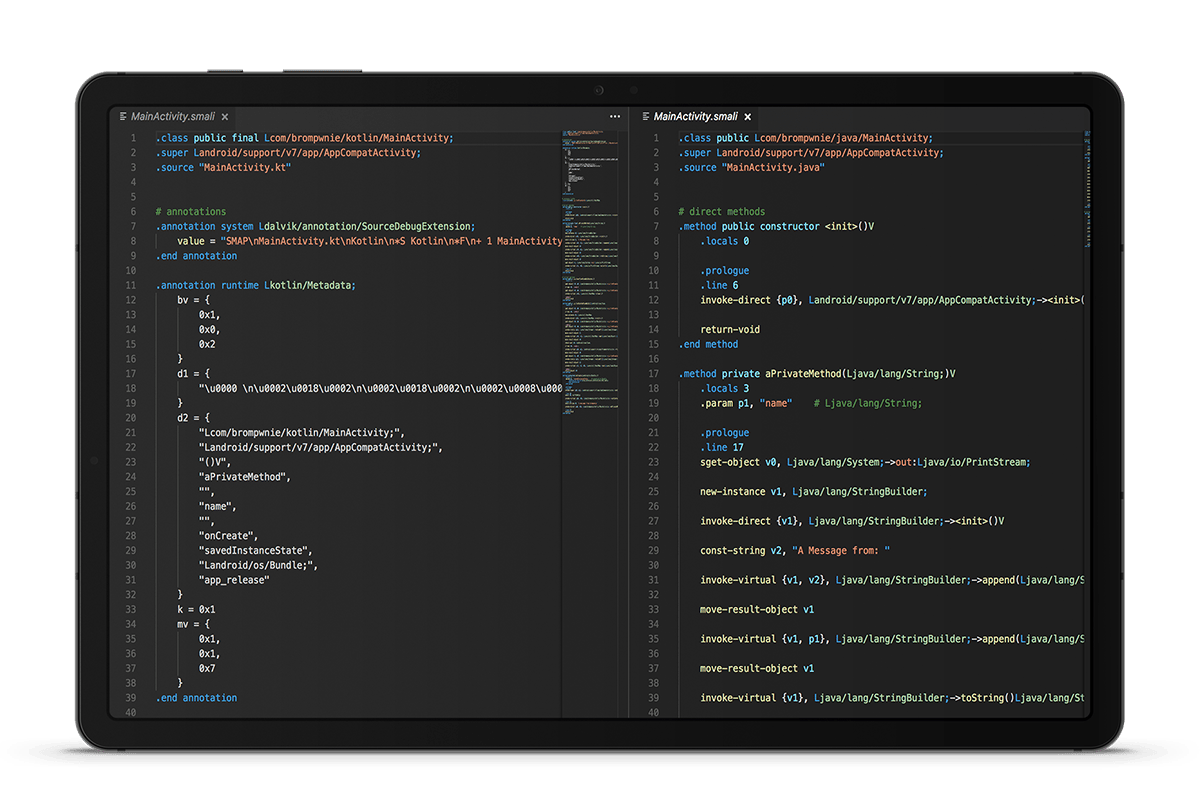Click line number 11 in left editor
The height and width of the screenshot is (801, 1200).
pyautogui.click(x=129, y=286)
